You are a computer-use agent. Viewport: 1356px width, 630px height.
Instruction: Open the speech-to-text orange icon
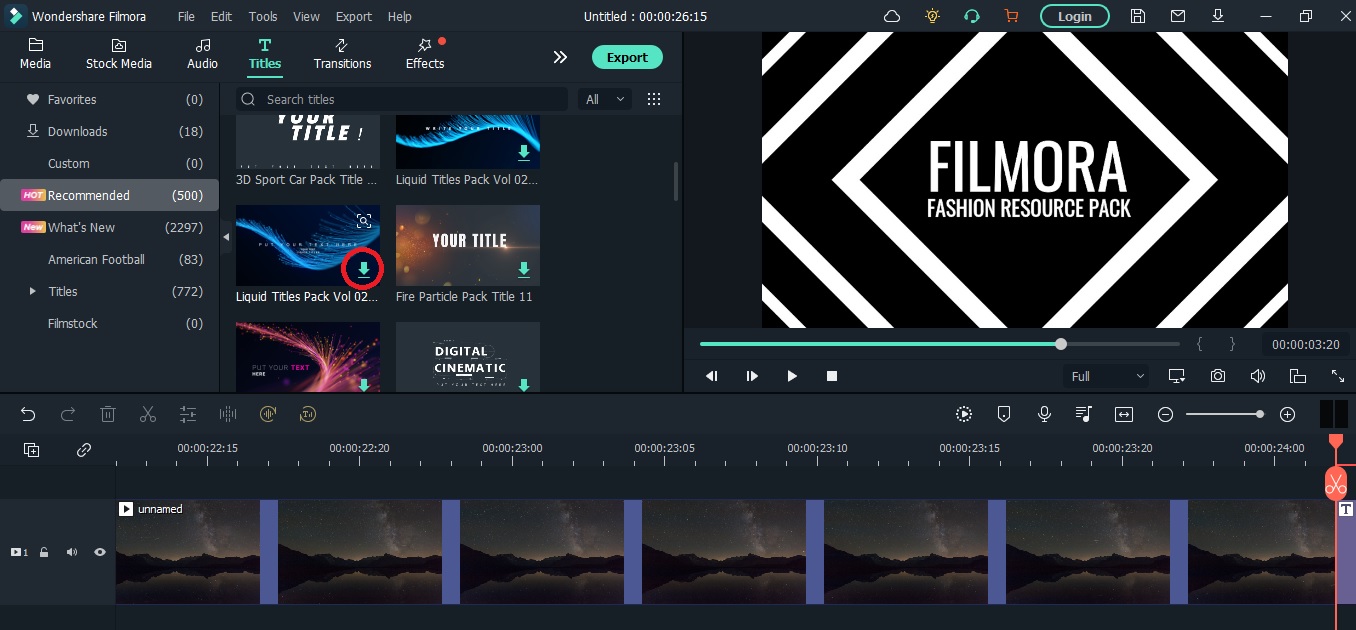308,414
